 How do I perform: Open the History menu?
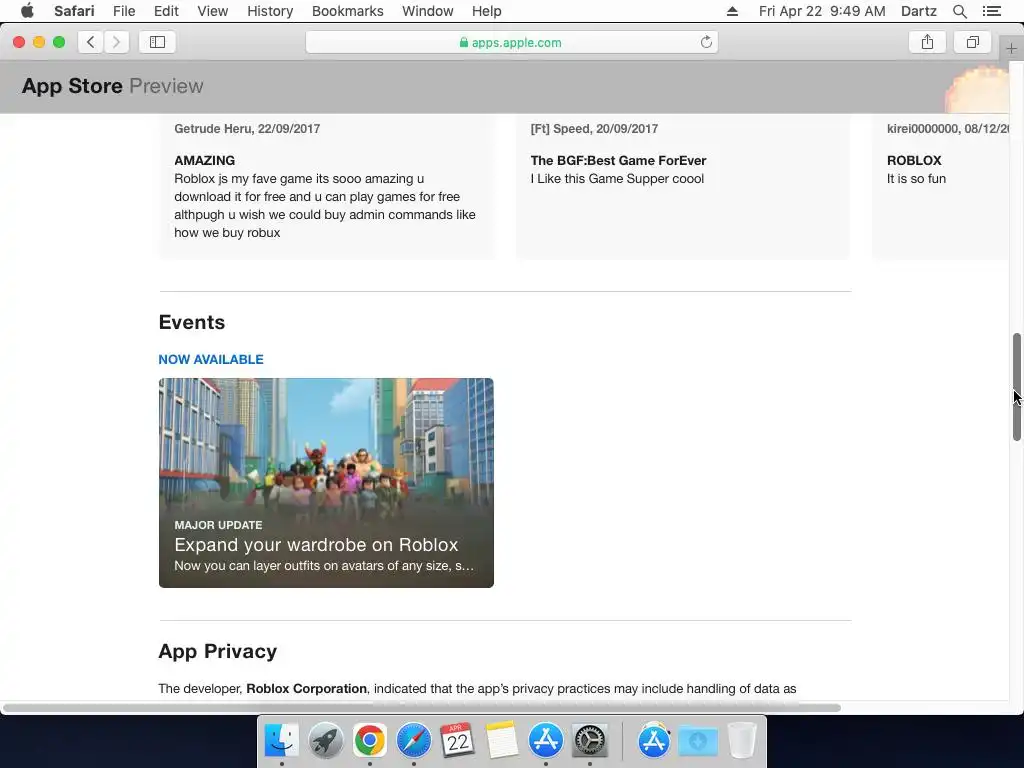pyautogui.click(x=270, y=11)
